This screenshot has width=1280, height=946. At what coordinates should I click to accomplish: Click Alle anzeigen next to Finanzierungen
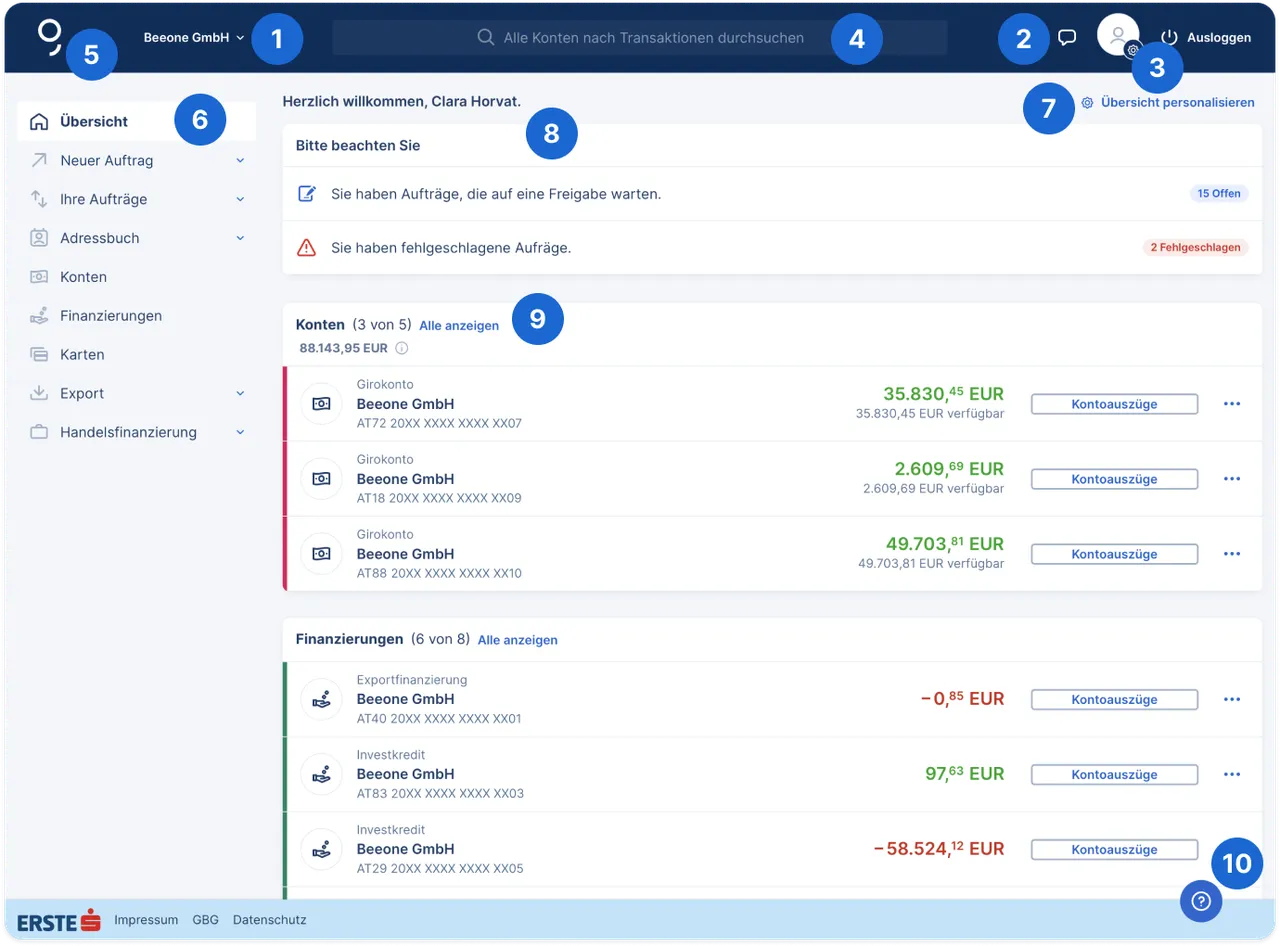click(518, 640)
